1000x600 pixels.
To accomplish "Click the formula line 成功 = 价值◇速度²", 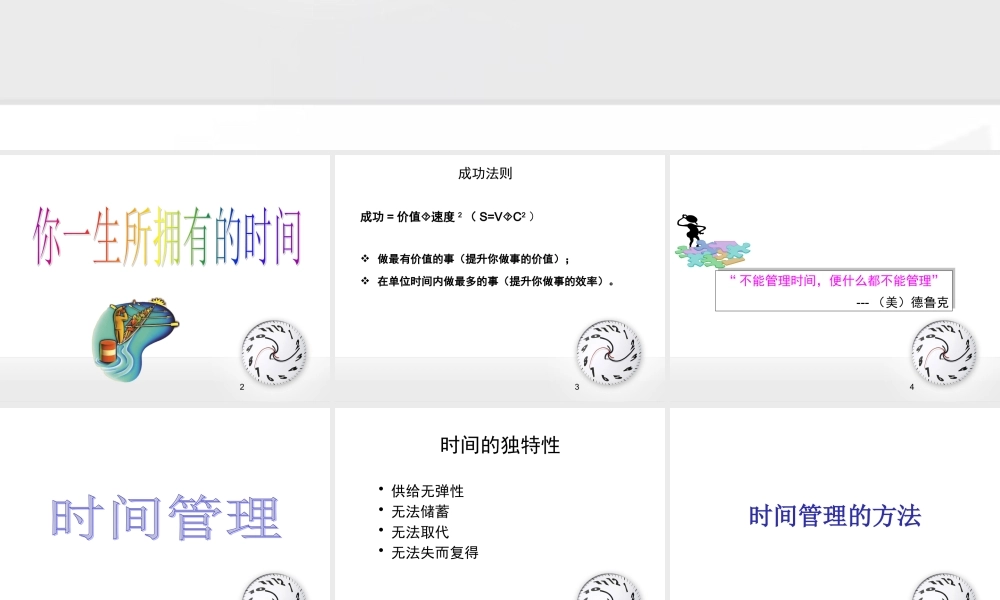I will click(x=447, y=217).
